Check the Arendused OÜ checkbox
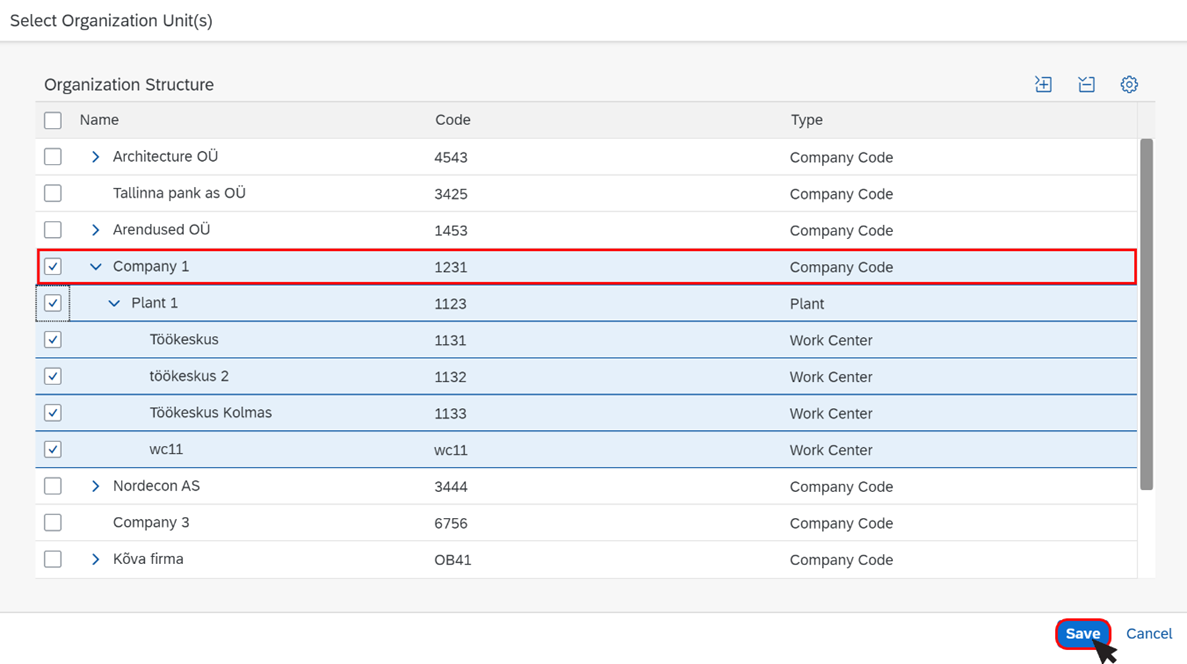Viewport: 1187px width, 664px height. (53, 229)
